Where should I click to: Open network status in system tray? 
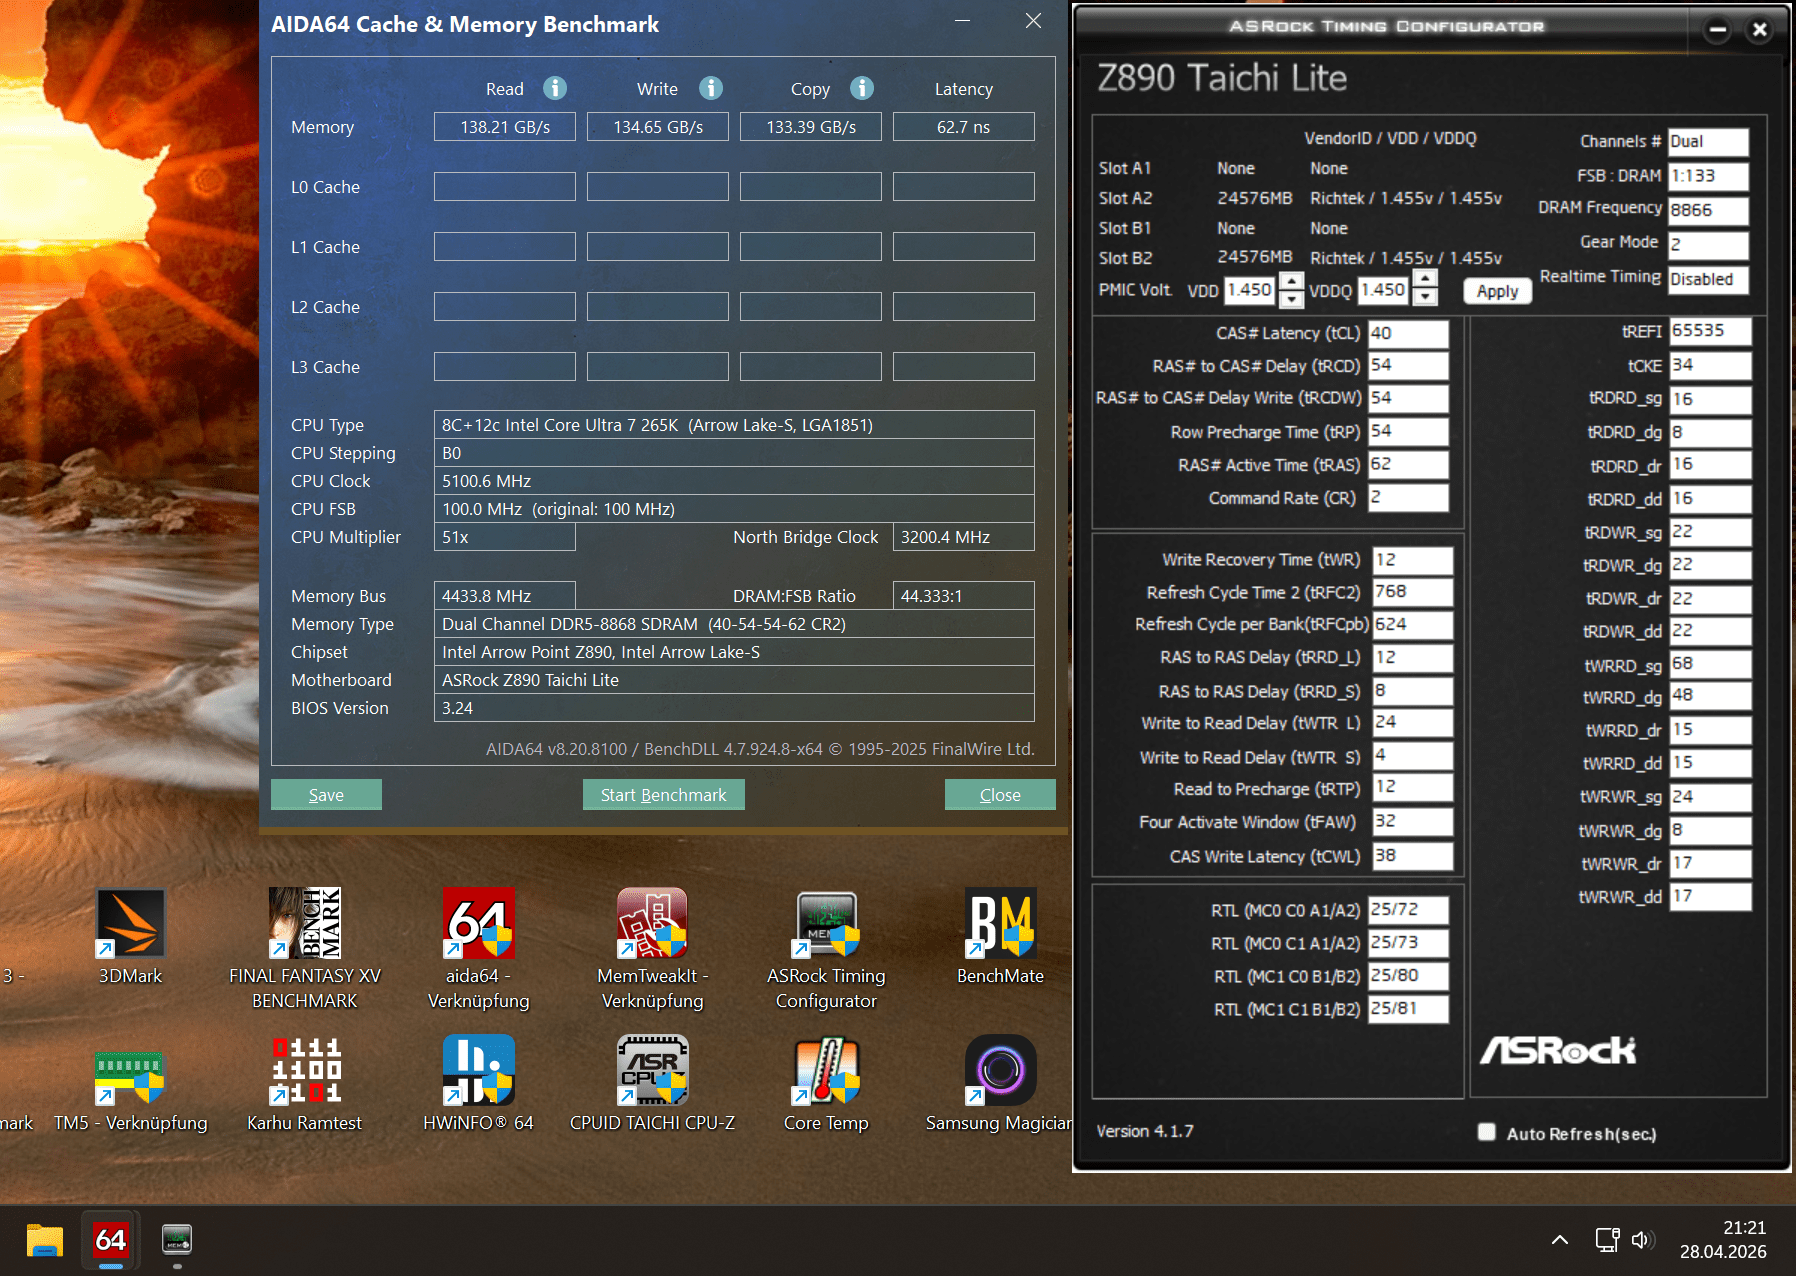pos(1607,1240)
